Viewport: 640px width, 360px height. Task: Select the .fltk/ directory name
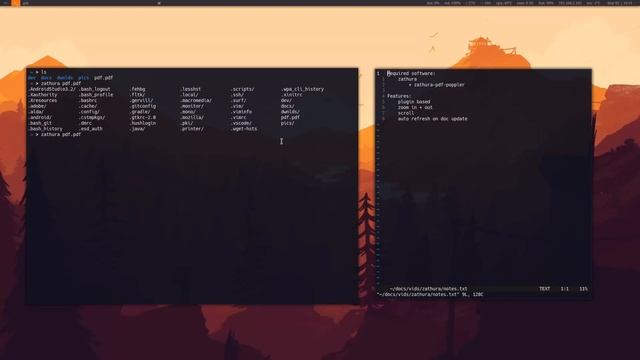[x=138, y=95]
